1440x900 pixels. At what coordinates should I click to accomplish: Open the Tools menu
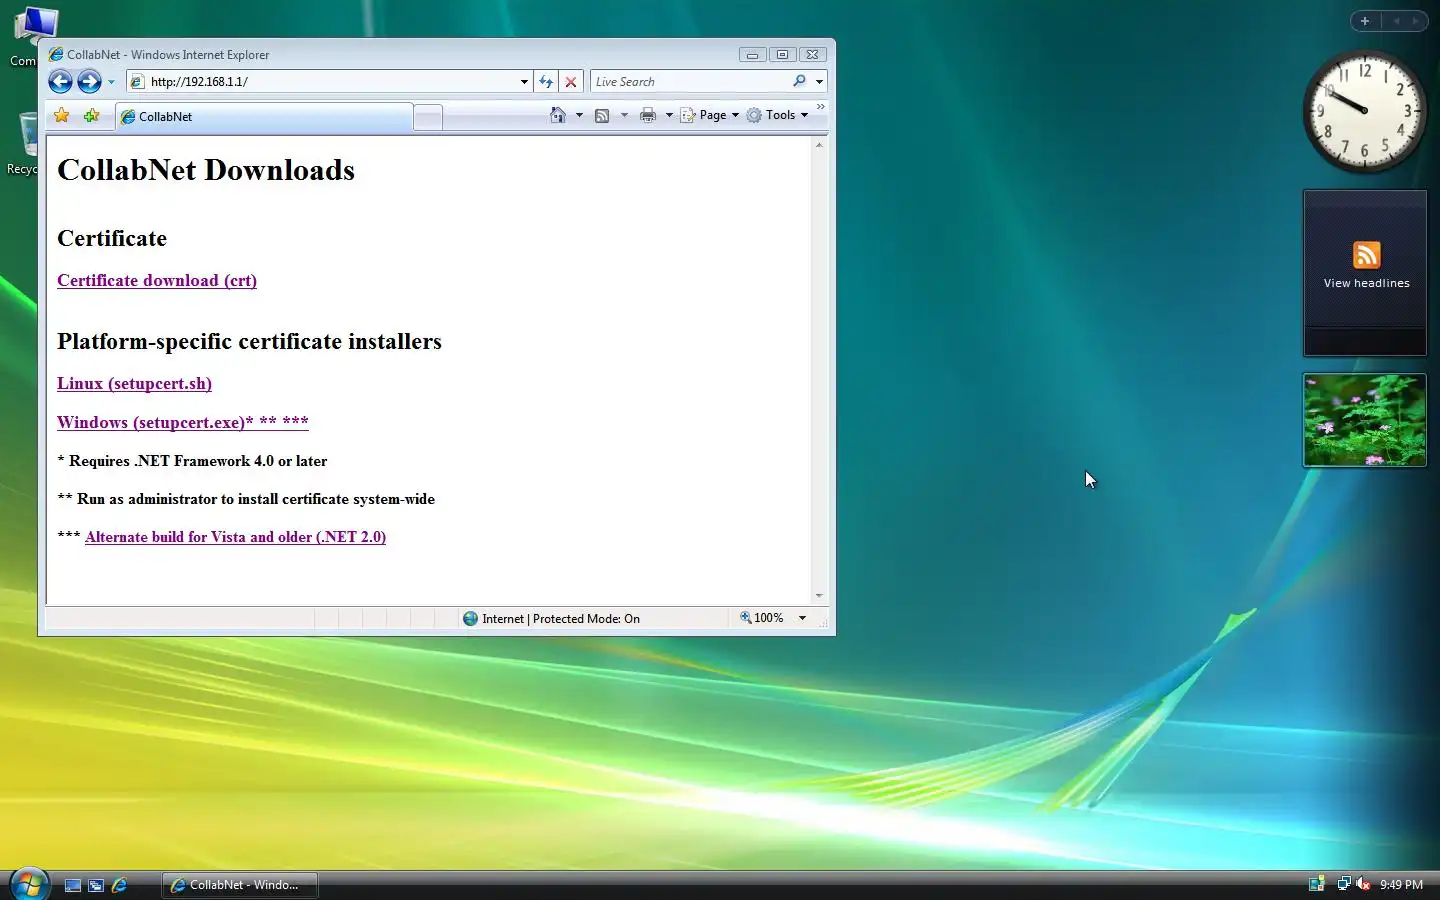point(777,115)
